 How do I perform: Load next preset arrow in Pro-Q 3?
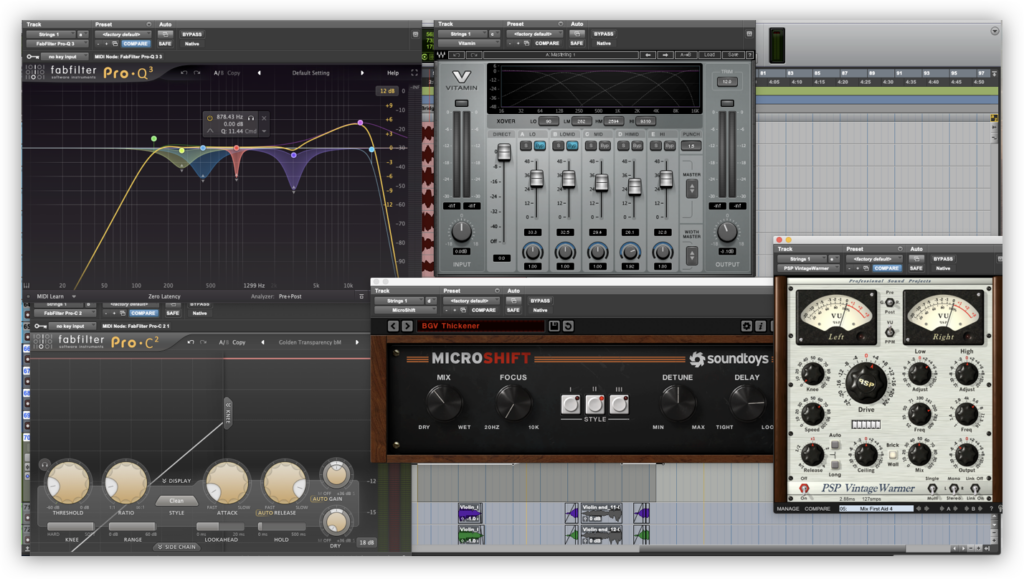(362, 73)
